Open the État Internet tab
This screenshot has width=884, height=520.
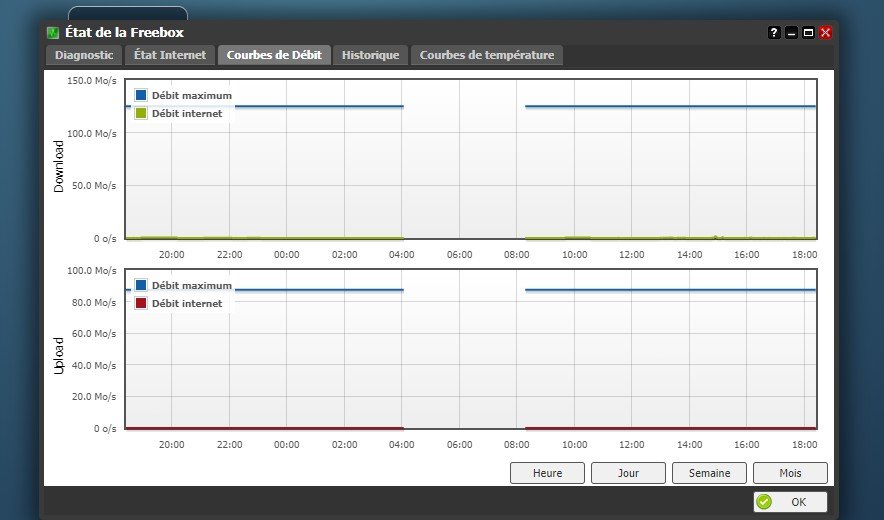[x=170, y=55]
